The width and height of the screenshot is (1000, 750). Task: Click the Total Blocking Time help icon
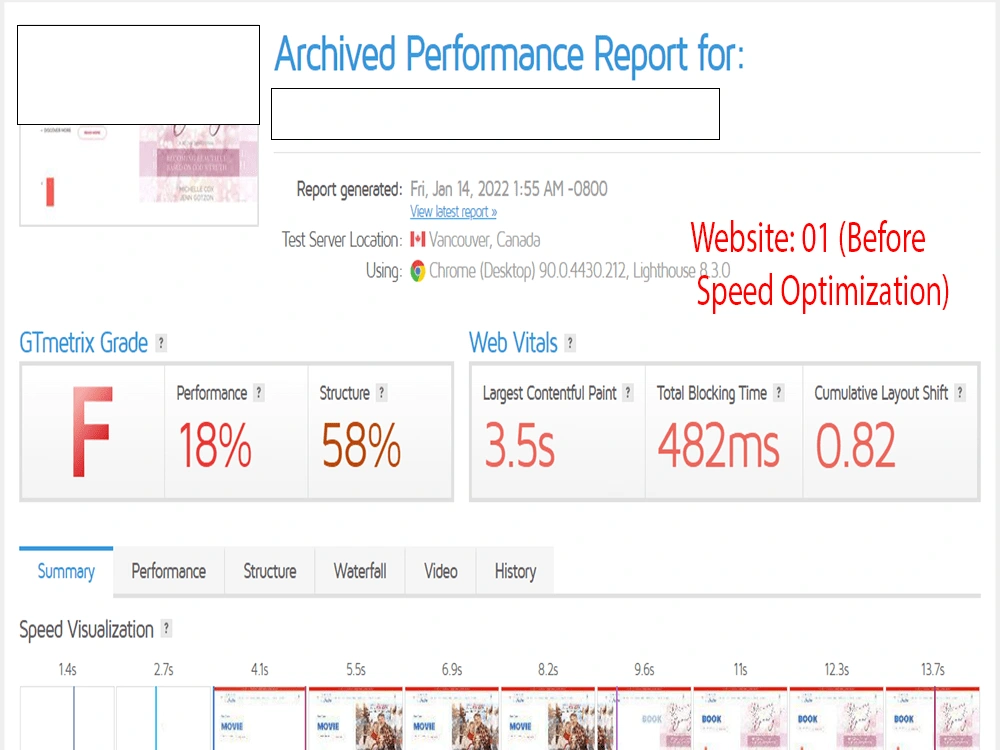tap(778, 393)
